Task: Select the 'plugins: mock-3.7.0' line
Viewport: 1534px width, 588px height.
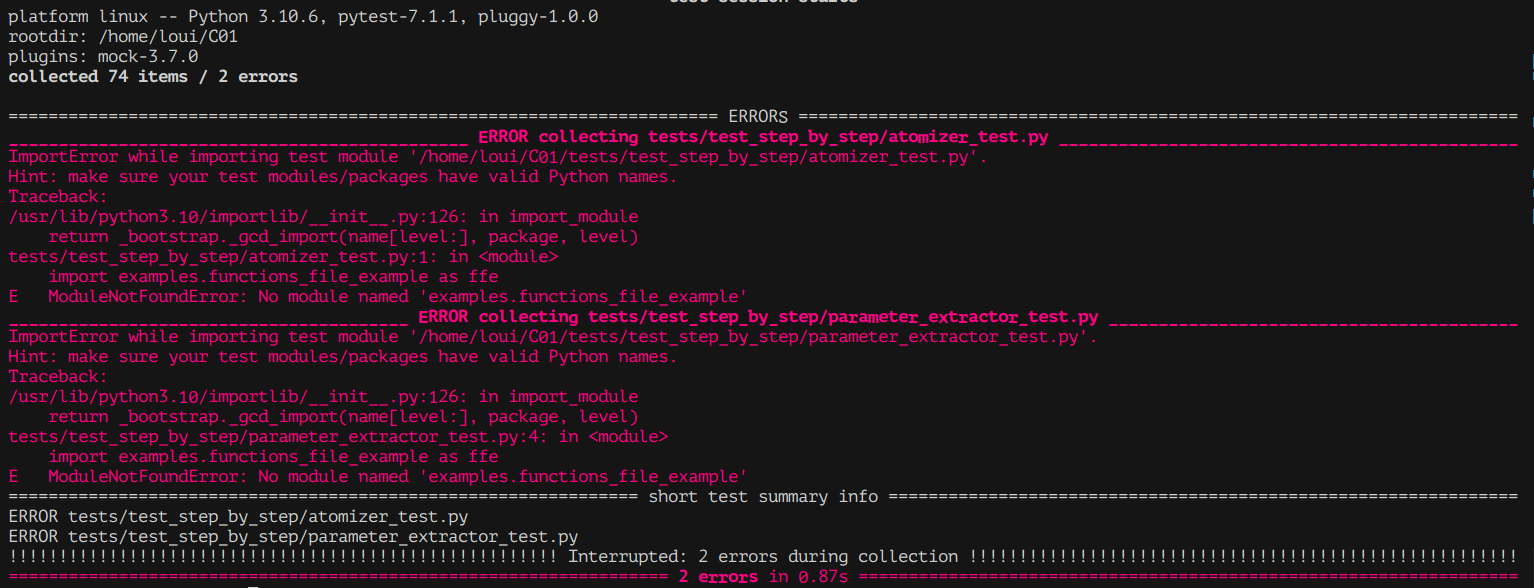Action: pyautogui.click(x=103, y=57)
